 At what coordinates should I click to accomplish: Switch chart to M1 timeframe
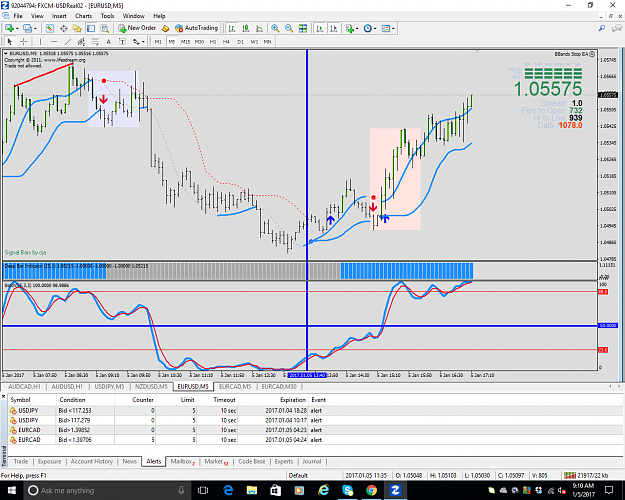click(x=158, y=41)
